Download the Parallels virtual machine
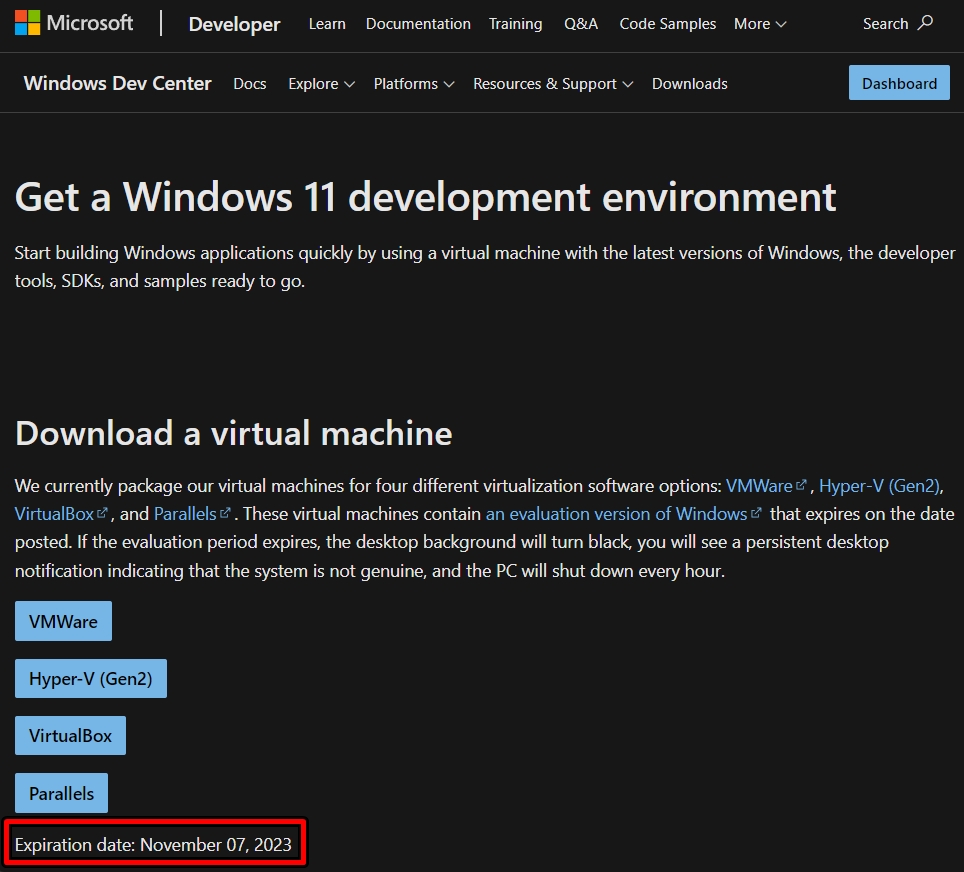The height and width of the screenshot is (872, 964). click(x=61, y=793)
